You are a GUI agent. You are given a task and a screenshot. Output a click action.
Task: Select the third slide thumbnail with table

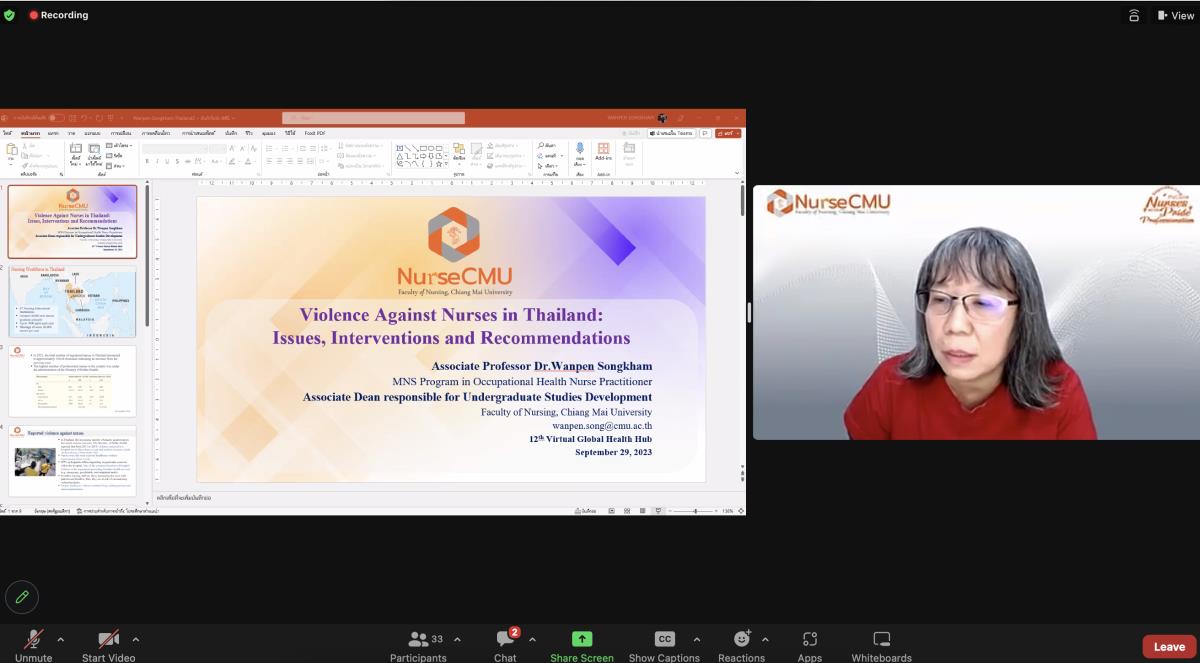click(x=72, y=381)
